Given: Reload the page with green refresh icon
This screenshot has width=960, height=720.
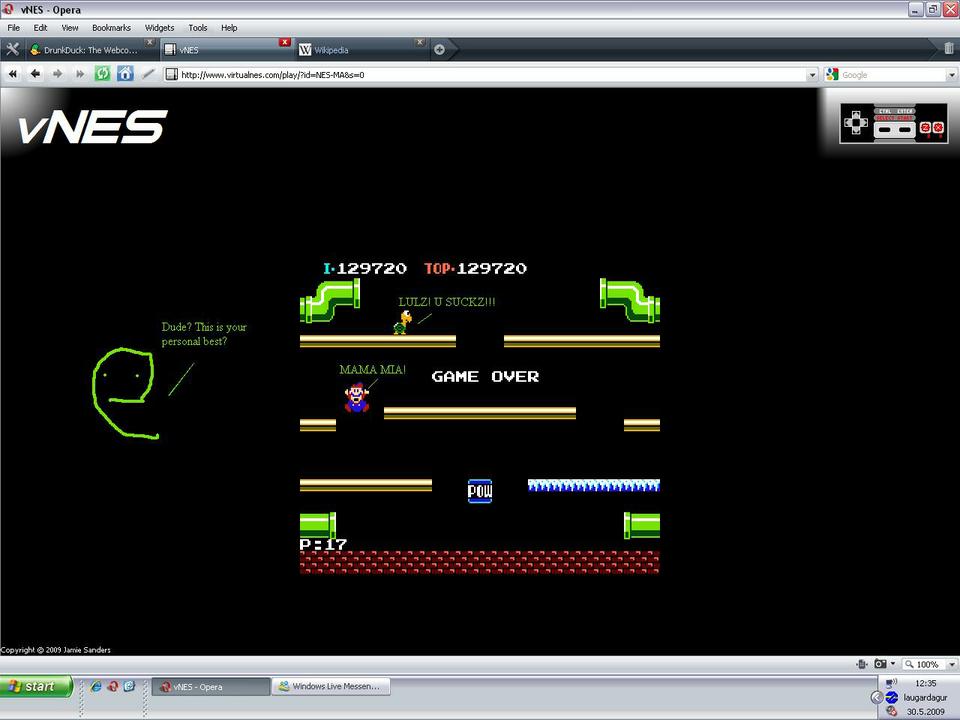Looking at the screenshot, I should tap(102, 74).
